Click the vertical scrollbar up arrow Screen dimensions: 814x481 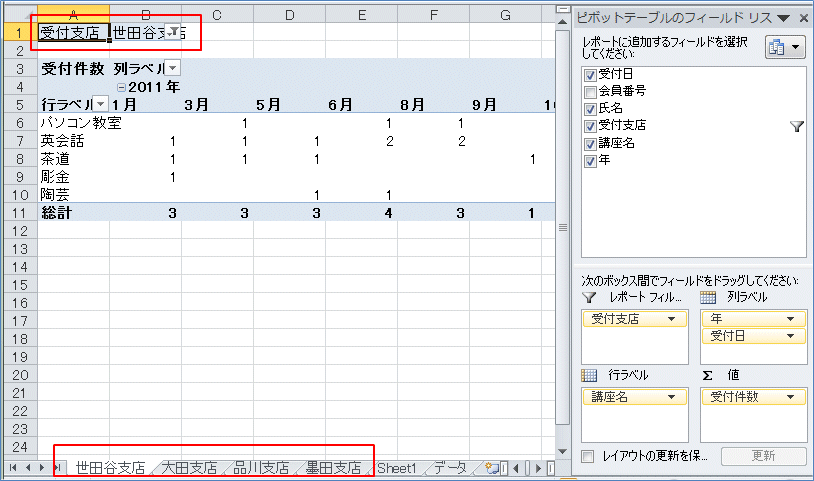pos(562,22)
